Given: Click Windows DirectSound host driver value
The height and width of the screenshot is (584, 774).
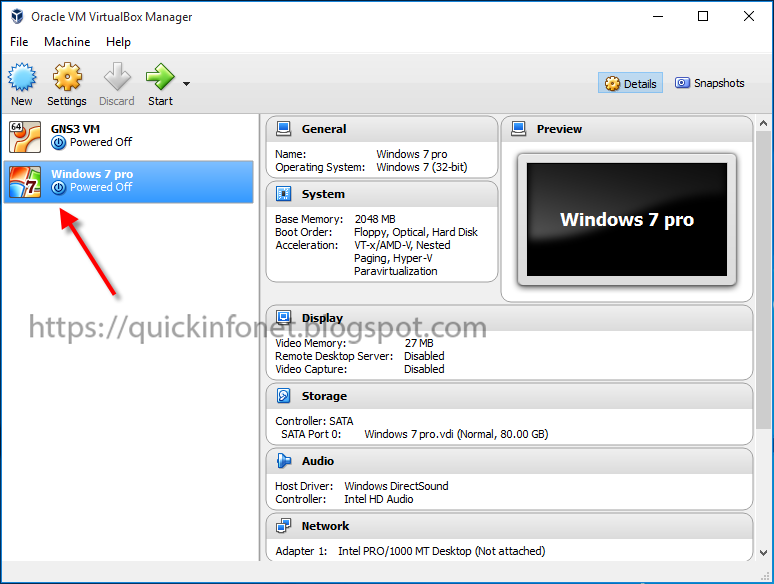Looking at the screenshot, I should [x=396, y=486].
